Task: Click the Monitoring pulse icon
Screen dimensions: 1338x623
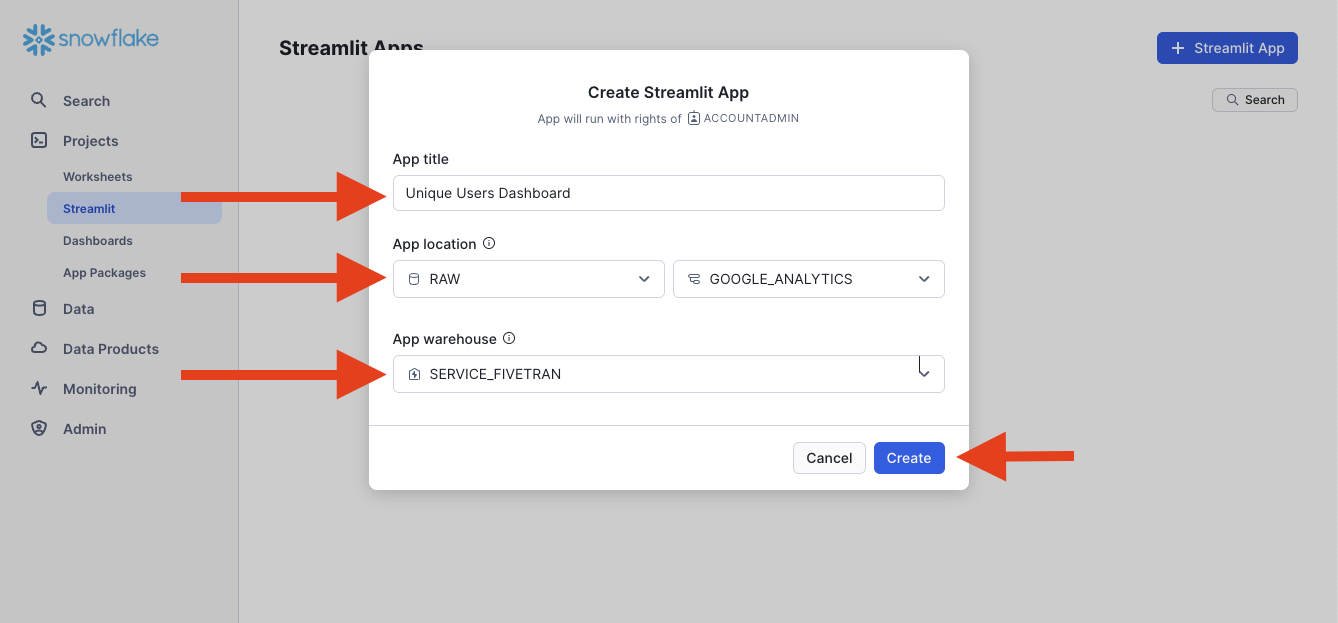Action: [x=39, y=388]
